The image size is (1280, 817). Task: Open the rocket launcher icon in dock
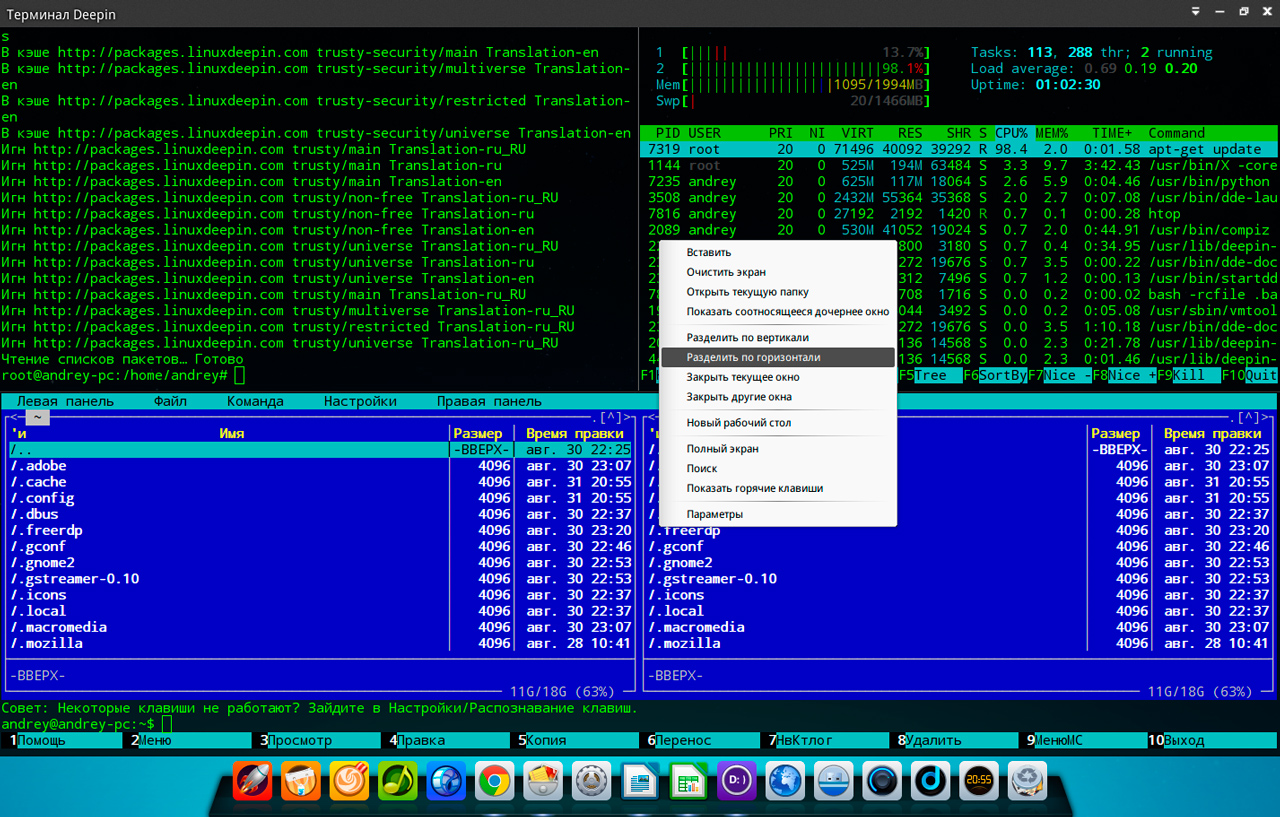[252, 780]
